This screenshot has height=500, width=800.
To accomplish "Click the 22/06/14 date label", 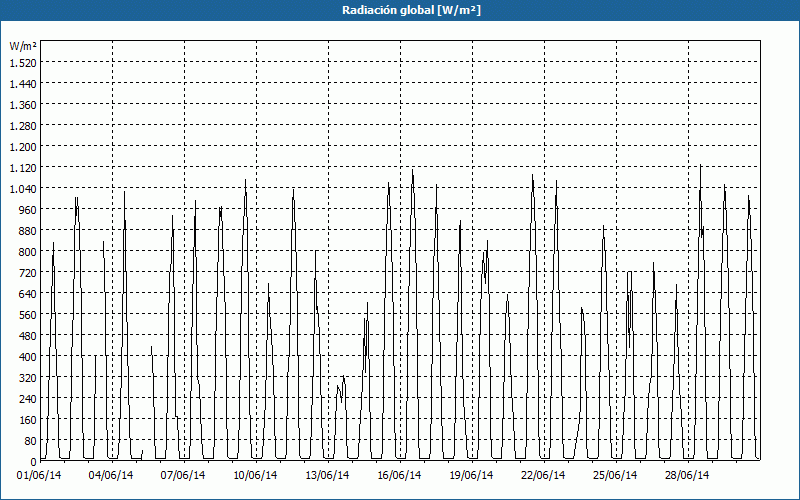I will (x=543, y=475).
